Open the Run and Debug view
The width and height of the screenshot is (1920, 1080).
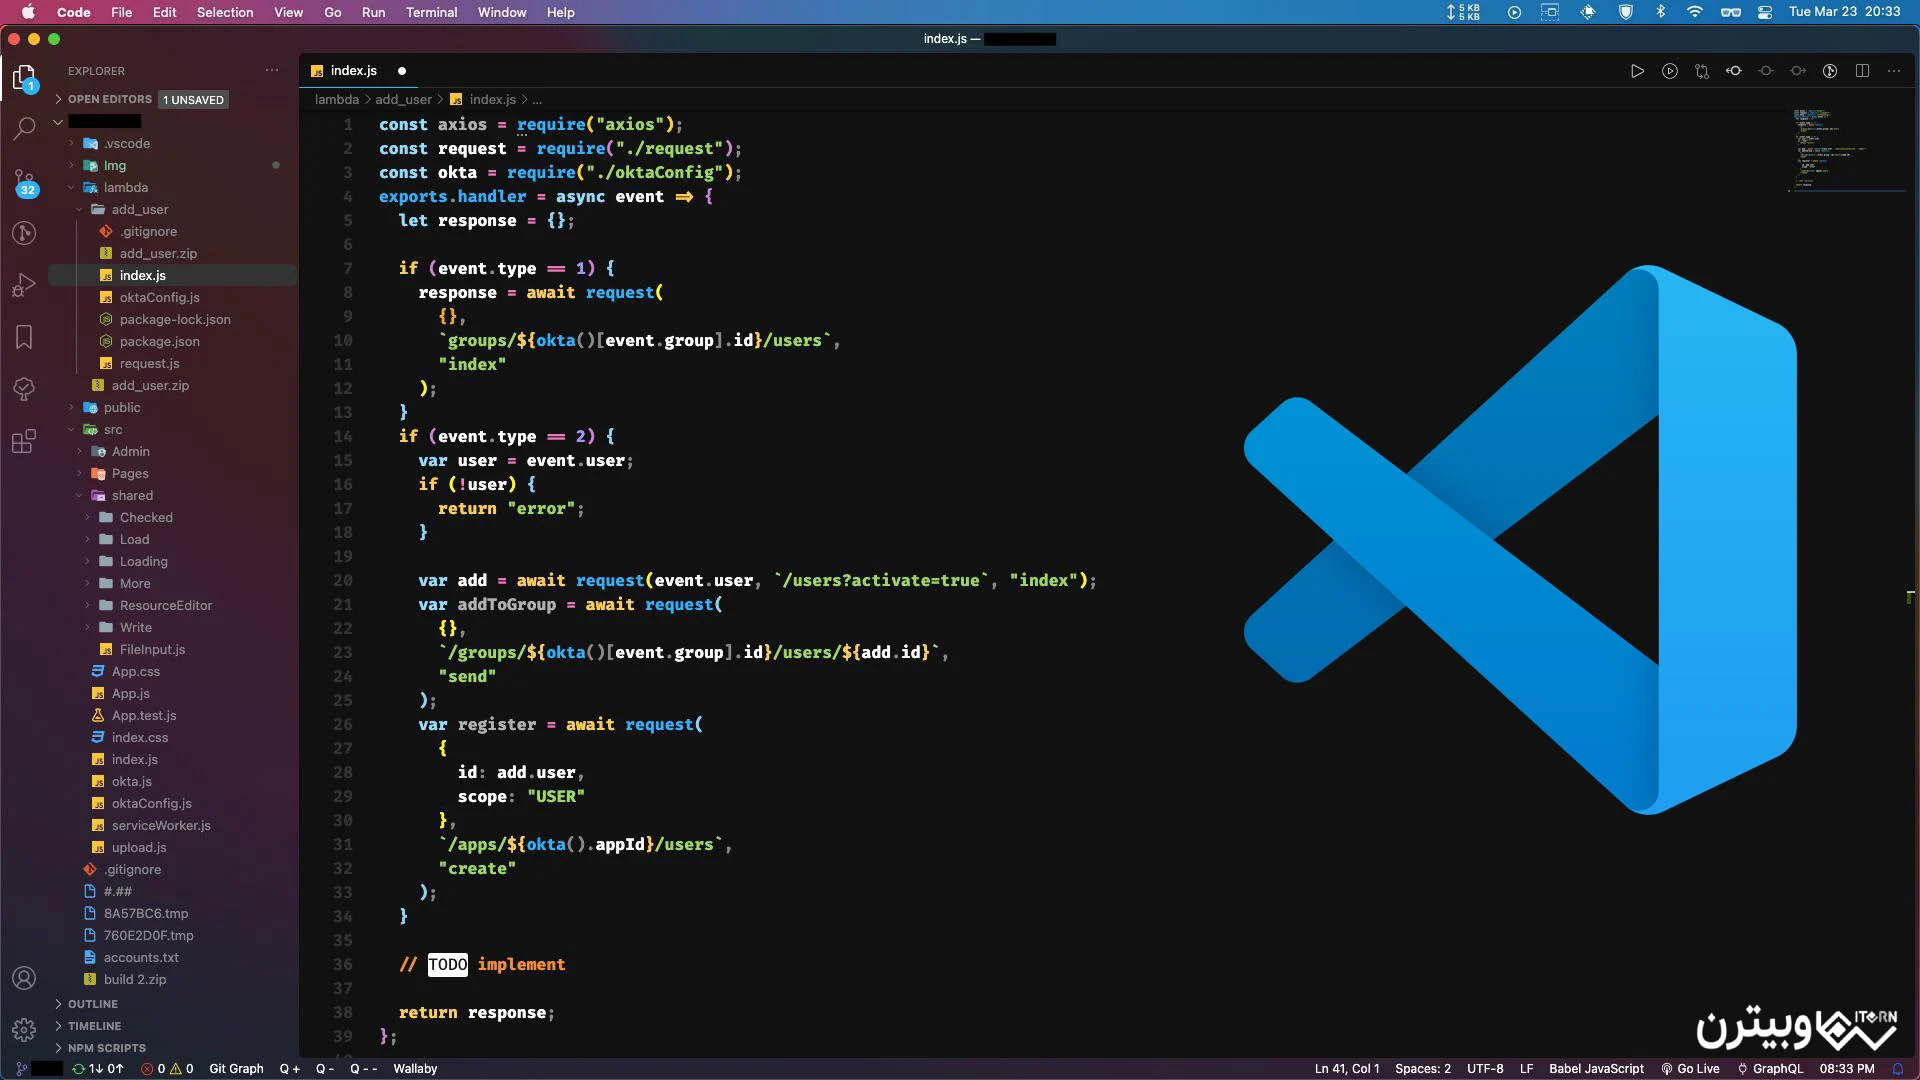(24, 285)
